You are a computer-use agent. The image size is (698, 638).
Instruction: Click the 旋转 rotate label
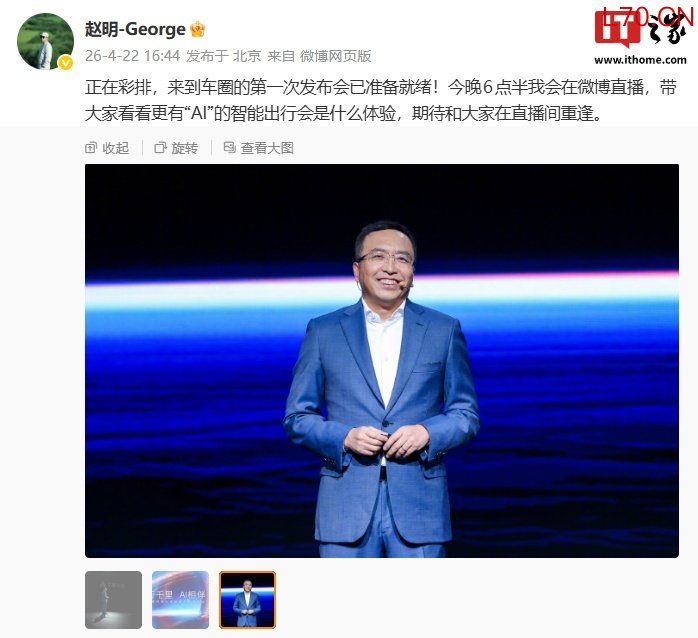click(x=185, y=148)
